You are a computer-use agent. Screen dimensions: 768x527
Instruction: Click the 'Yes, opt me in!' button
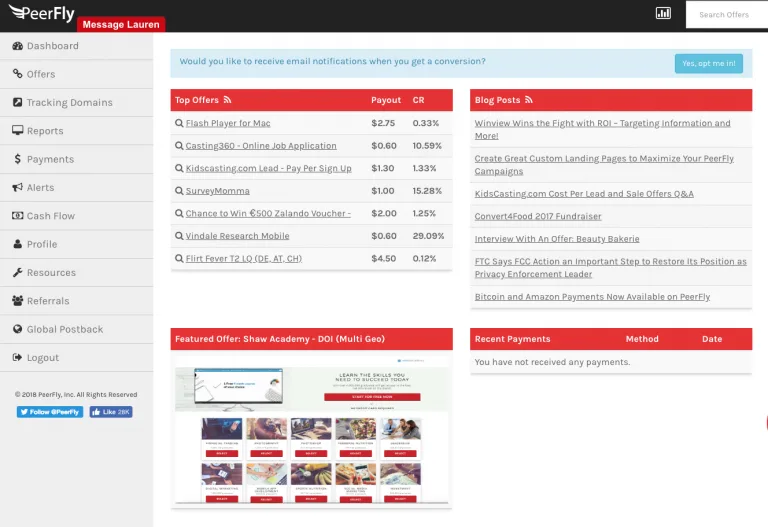click(709, 64)
